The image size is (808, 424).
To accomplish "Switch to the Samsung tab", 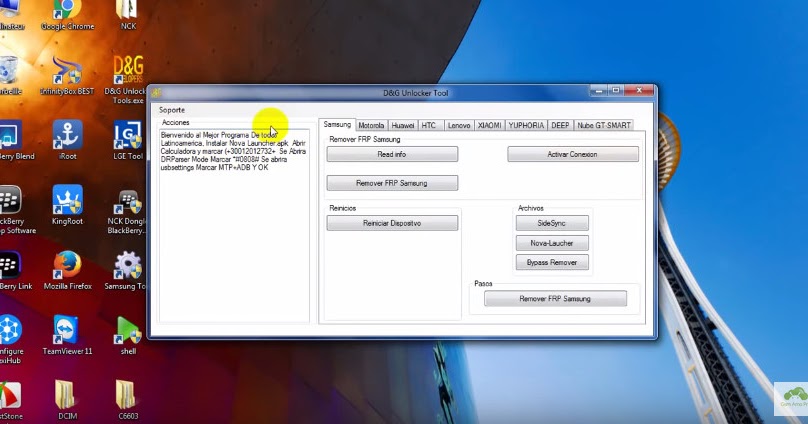I will 337,124.
